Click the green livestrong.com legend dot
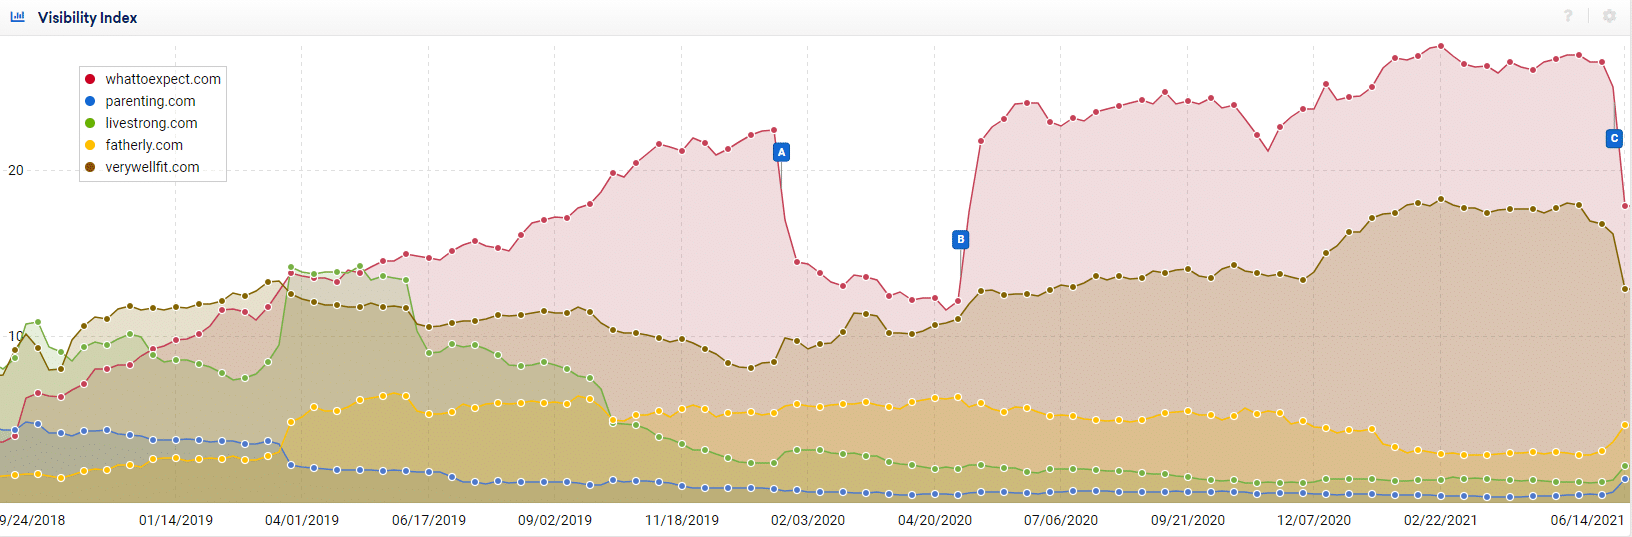 pos(90,123)
